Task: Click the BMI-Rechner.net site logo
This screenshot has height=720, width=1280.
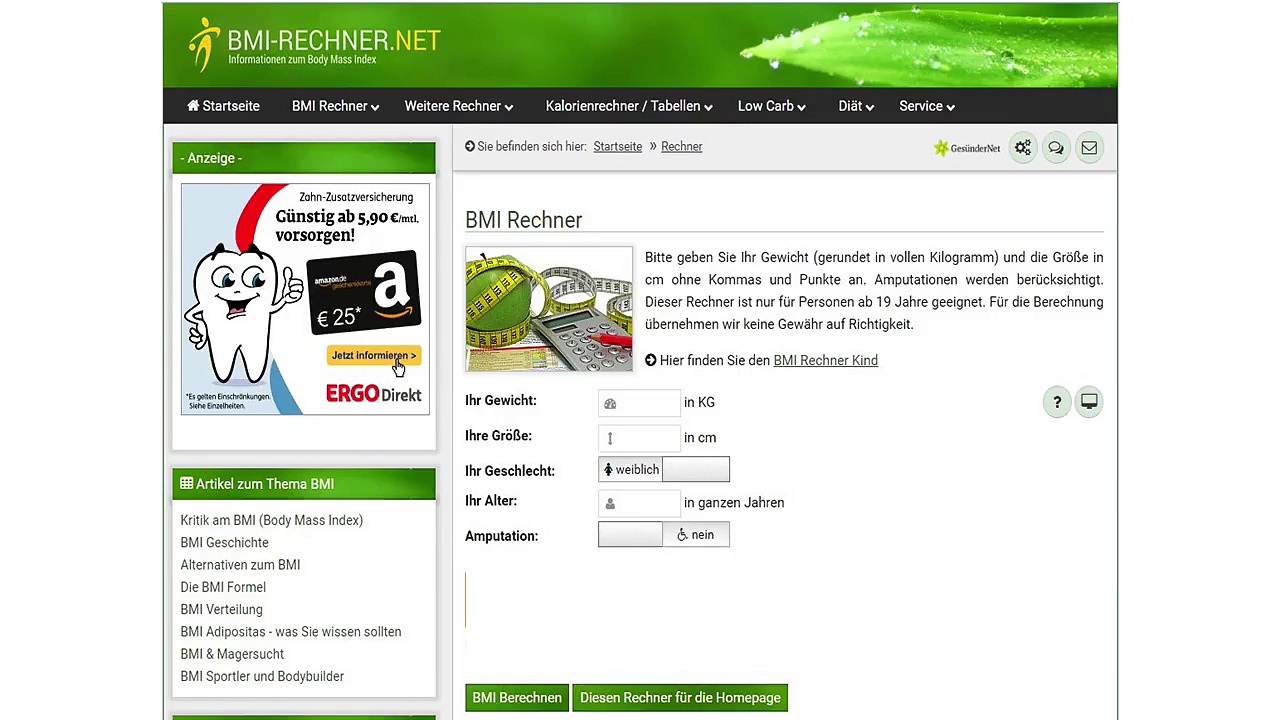Action: coord(314,45)
